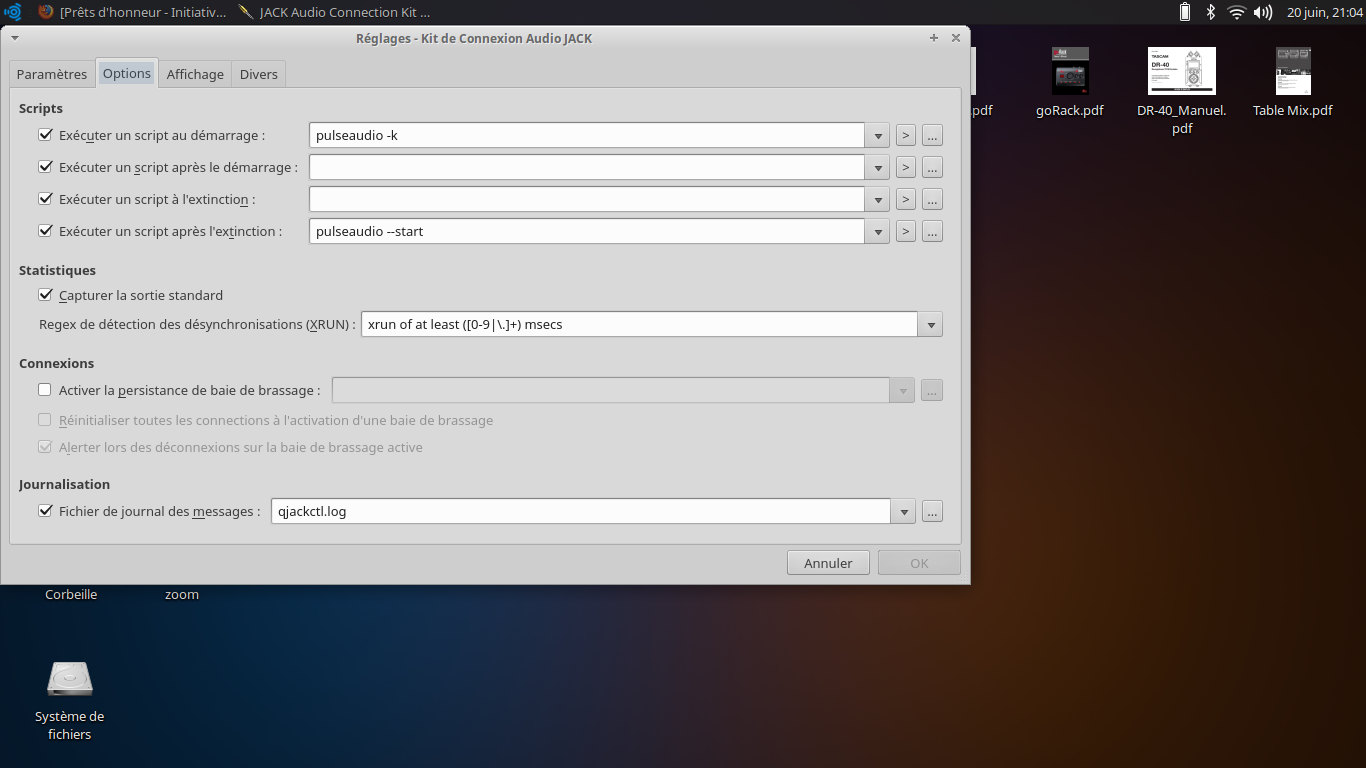Open the qjackctl.log file dropdown arrow

tap(903, 511)
